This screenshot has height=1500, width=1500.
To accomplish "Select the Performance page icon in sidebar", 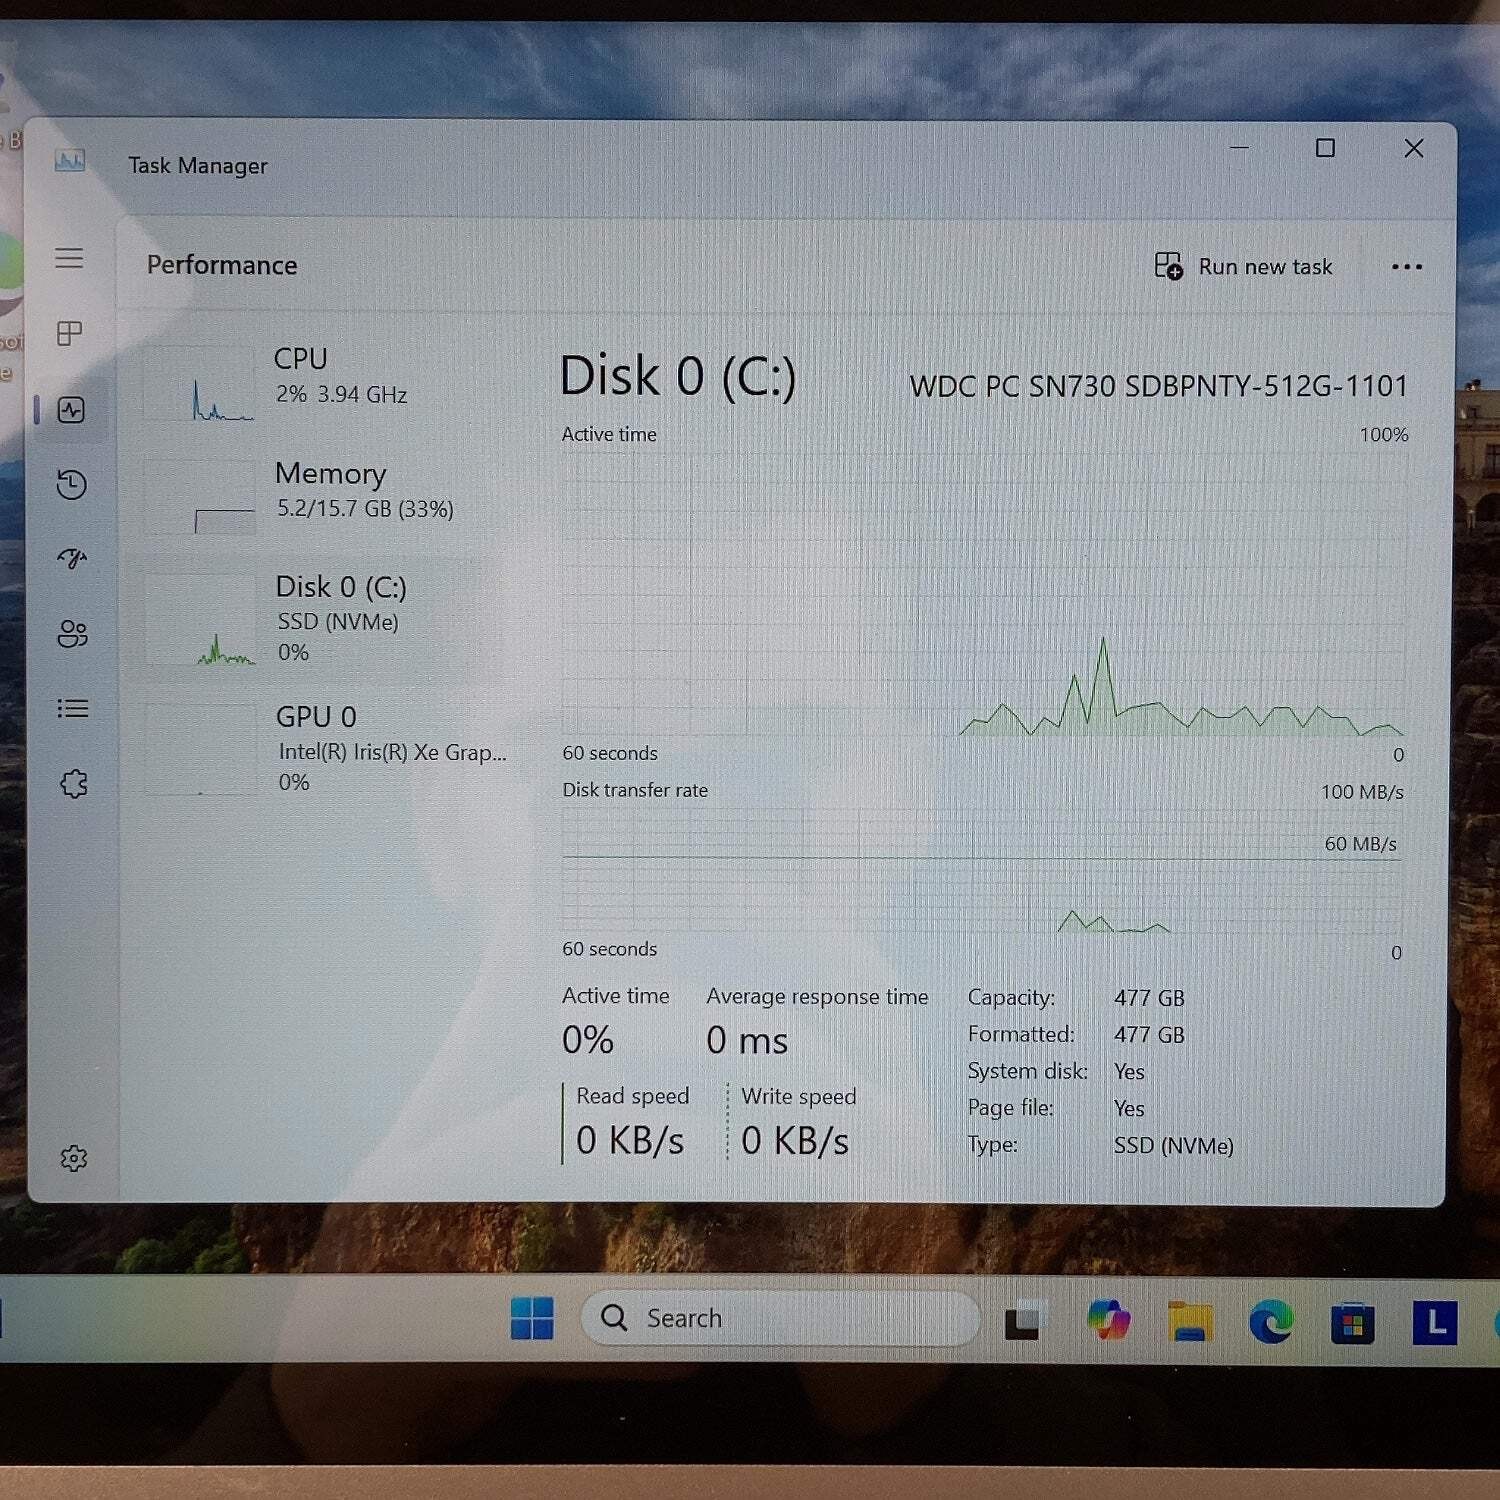I will click(x=71, y=410).
